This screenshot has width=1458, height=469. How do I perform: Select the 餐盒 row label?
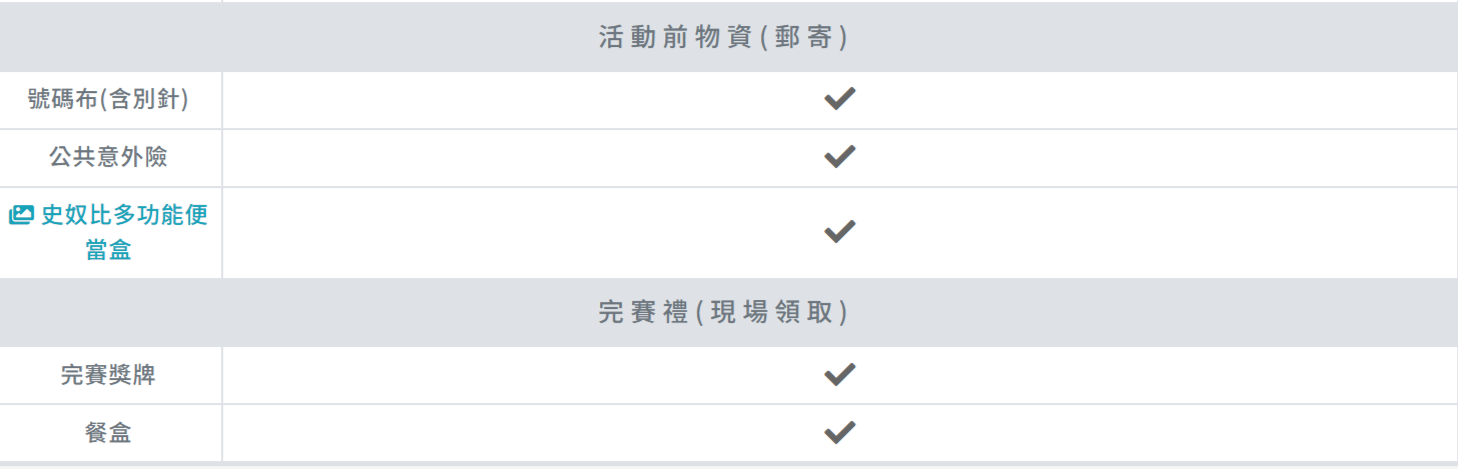108,433
